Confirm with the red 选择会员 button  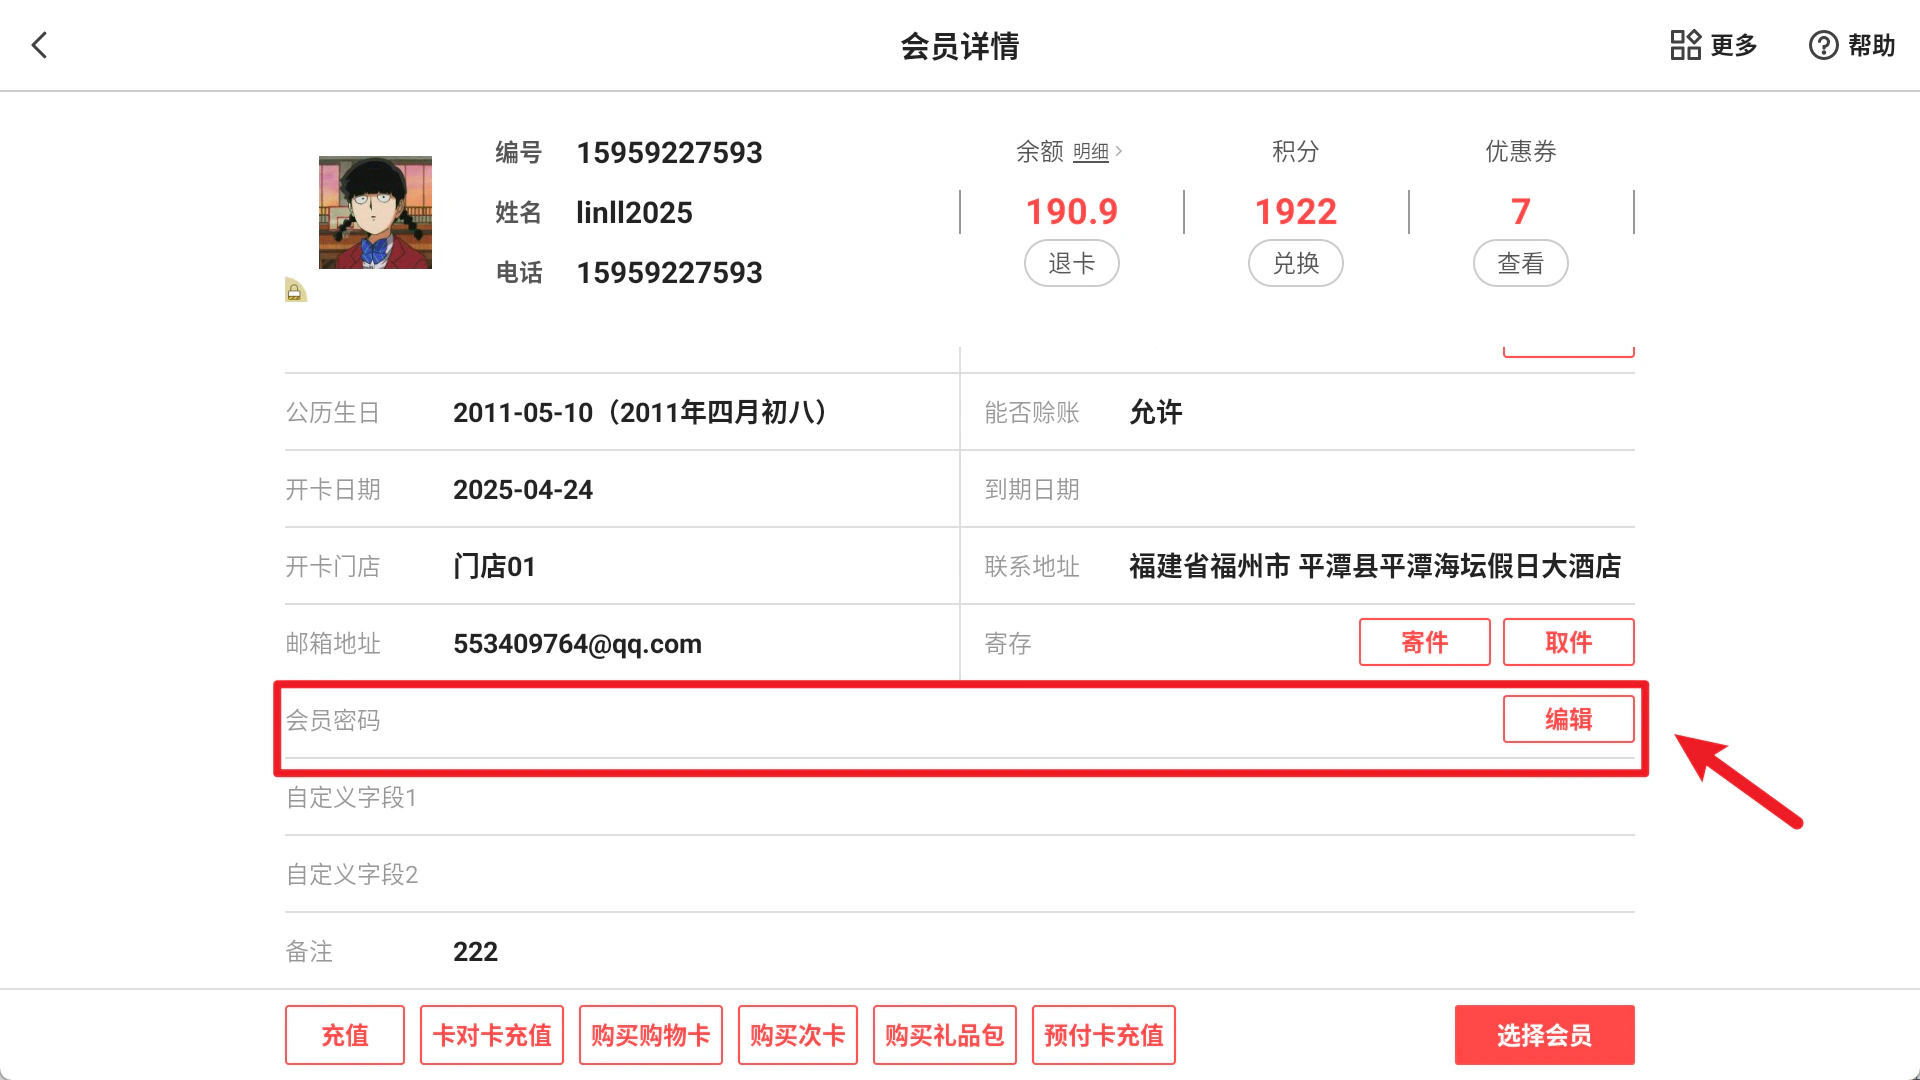tap(1545, 1035)
